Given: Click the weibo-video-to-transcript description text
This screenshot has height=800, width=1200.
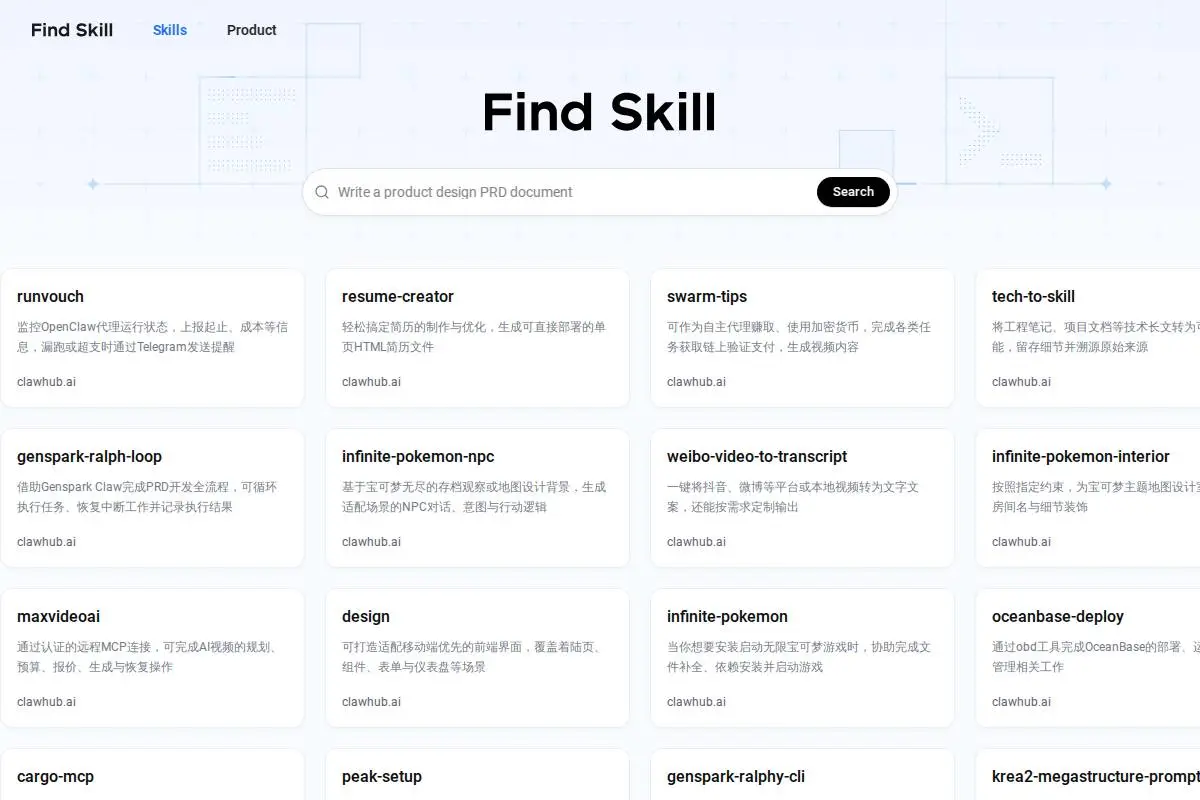Looking at the screenshot, I should coord(793,497).
